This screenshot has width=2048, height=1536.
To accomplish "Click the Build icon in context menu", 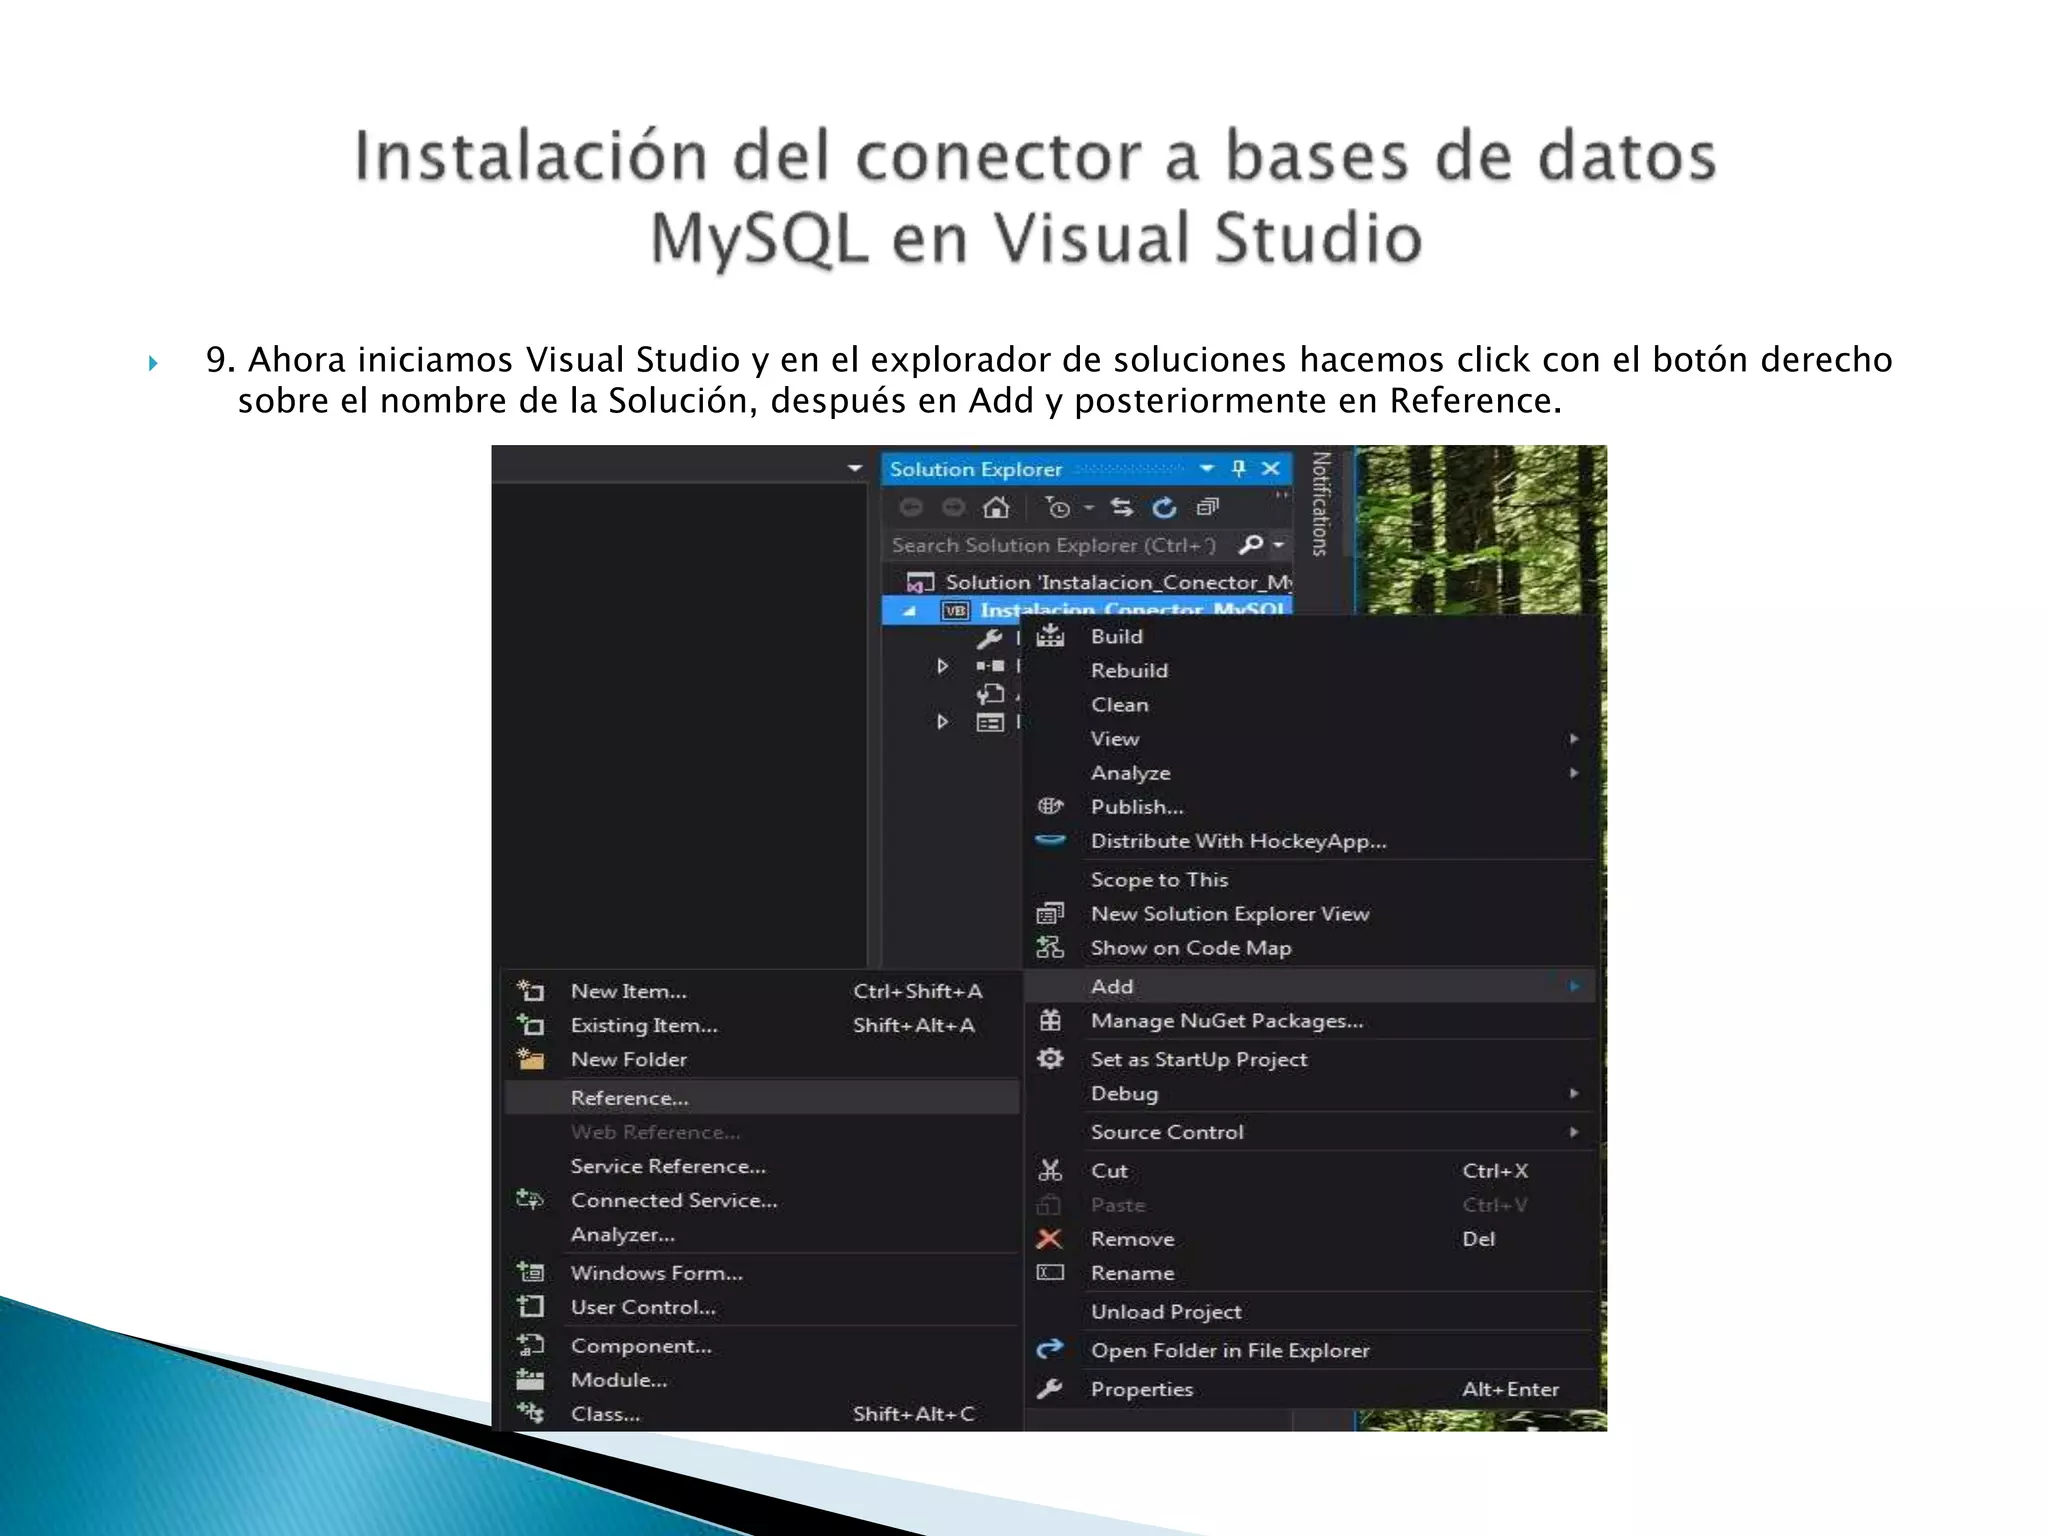I will [x=1050, y=635].
